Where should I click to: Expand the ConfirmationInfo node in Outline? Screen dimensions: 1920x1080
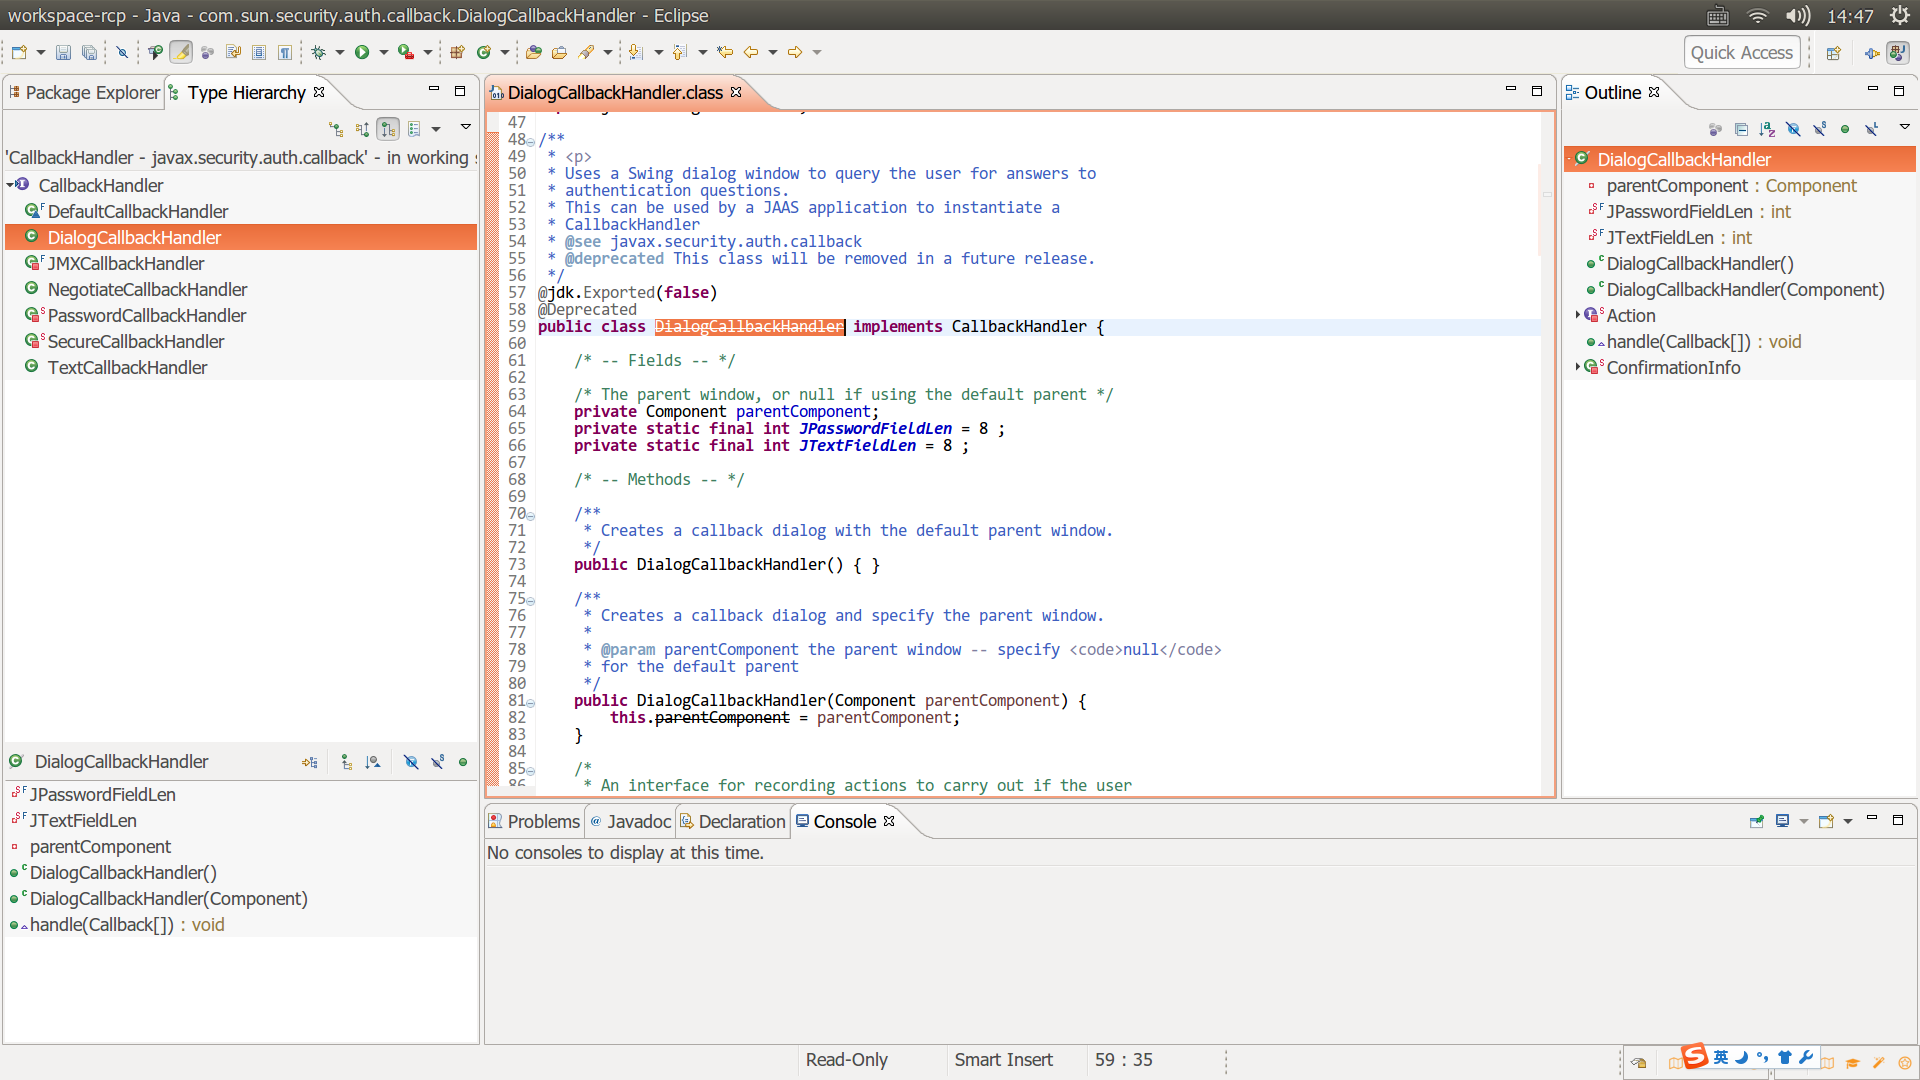(x=1577, y=367)
